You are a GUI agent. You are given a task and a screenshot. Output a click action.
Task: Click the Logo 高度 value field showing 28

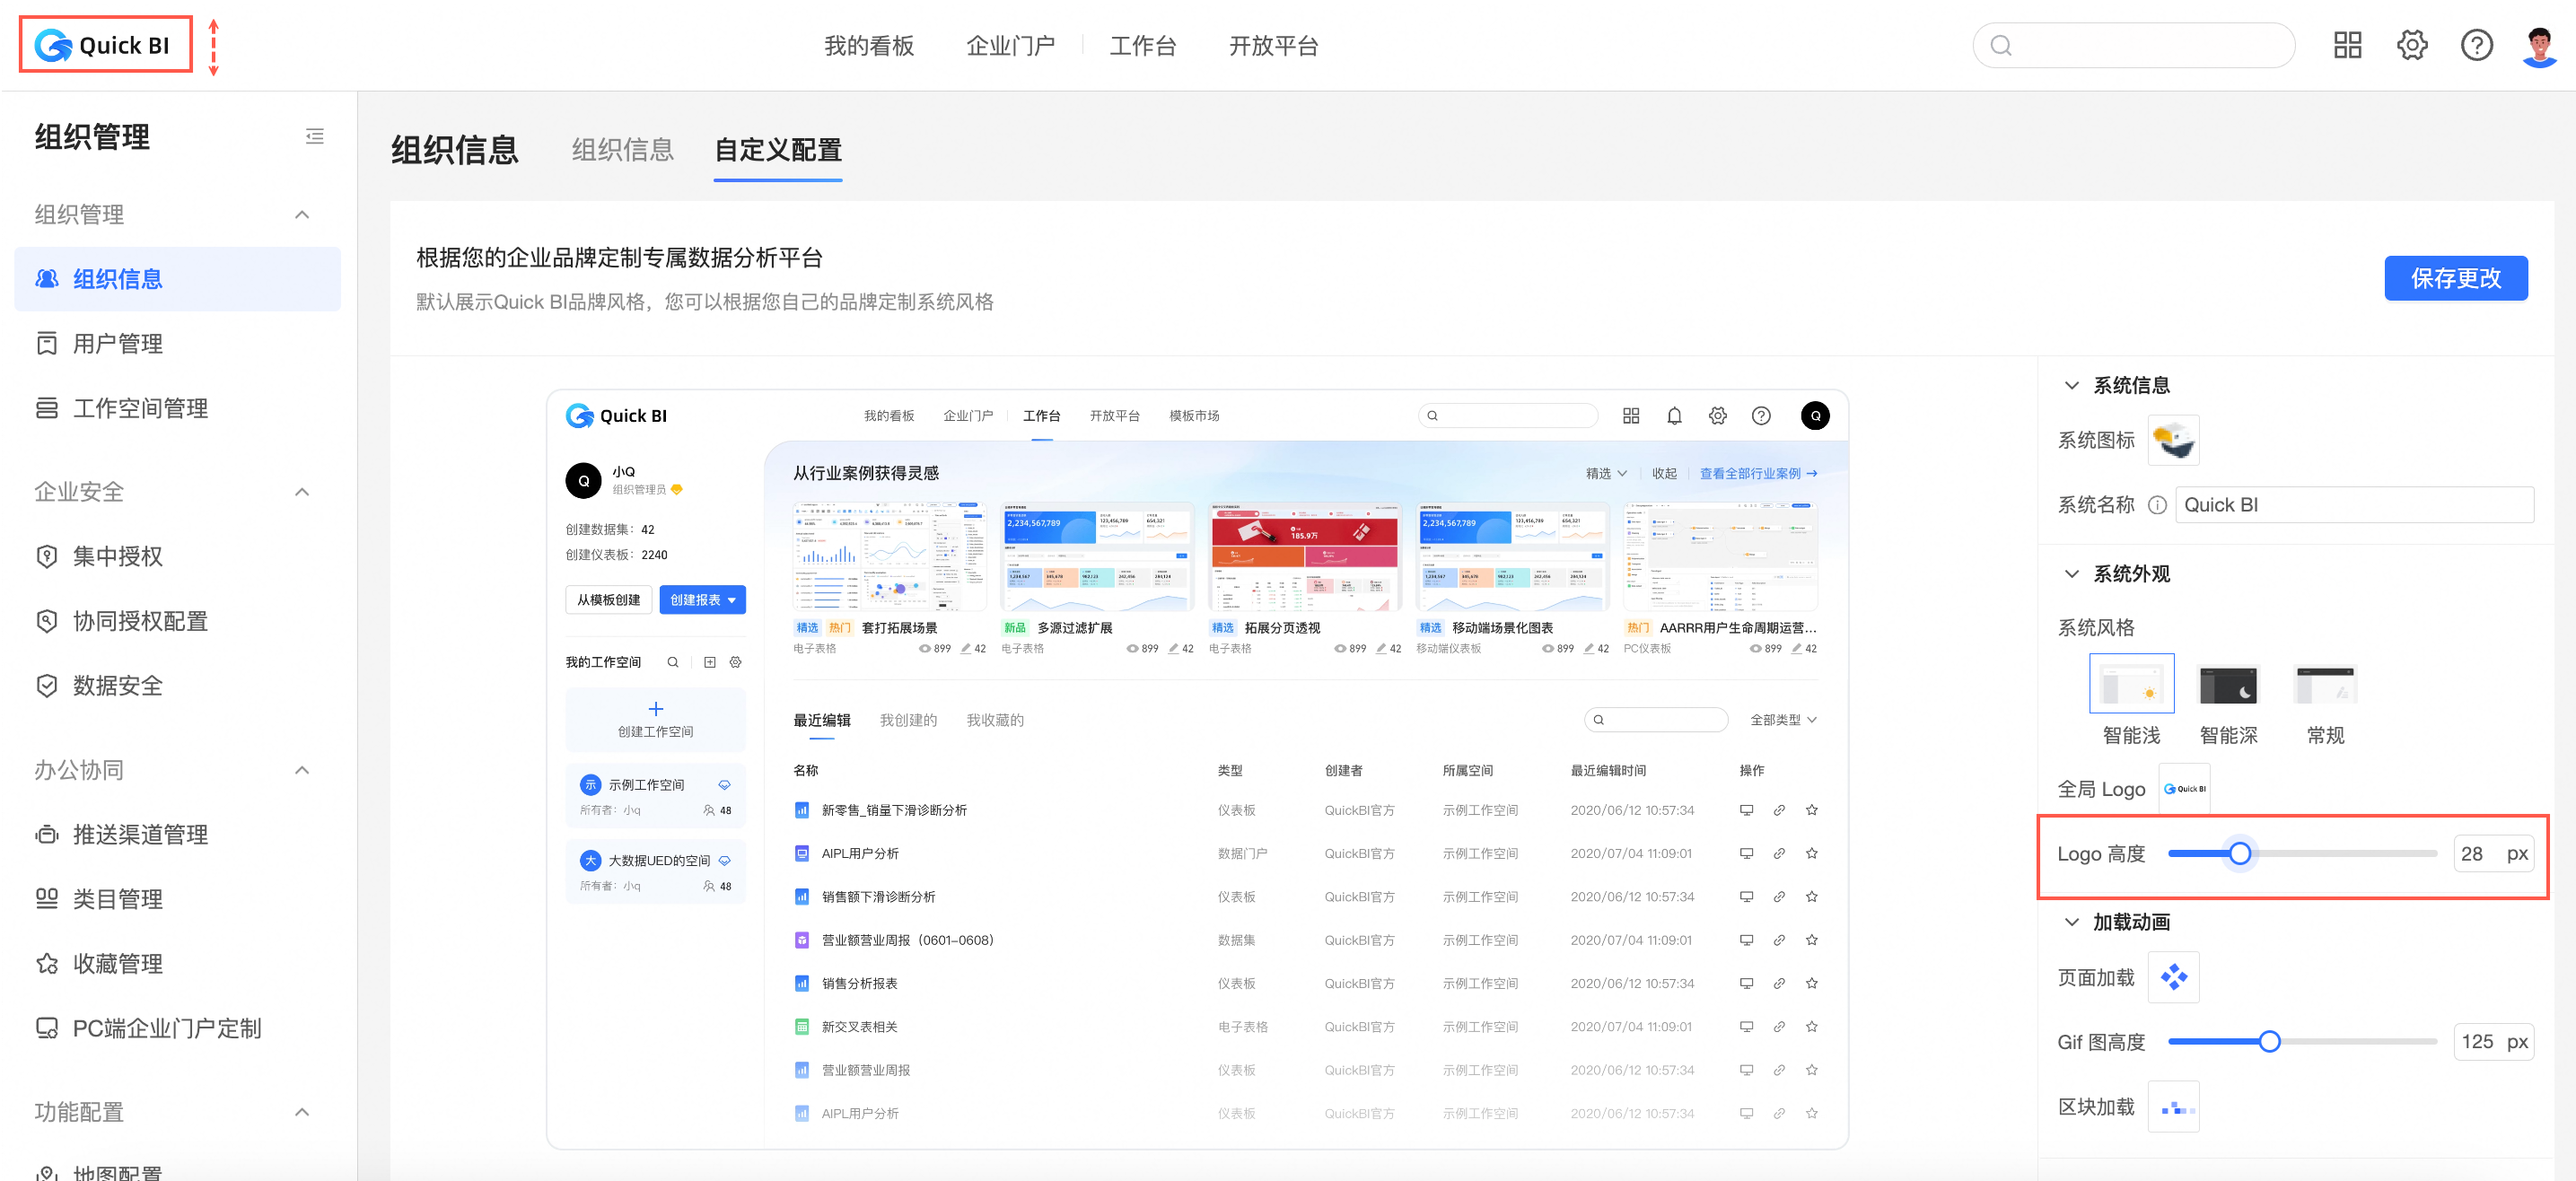click(x=2493, y=853)
